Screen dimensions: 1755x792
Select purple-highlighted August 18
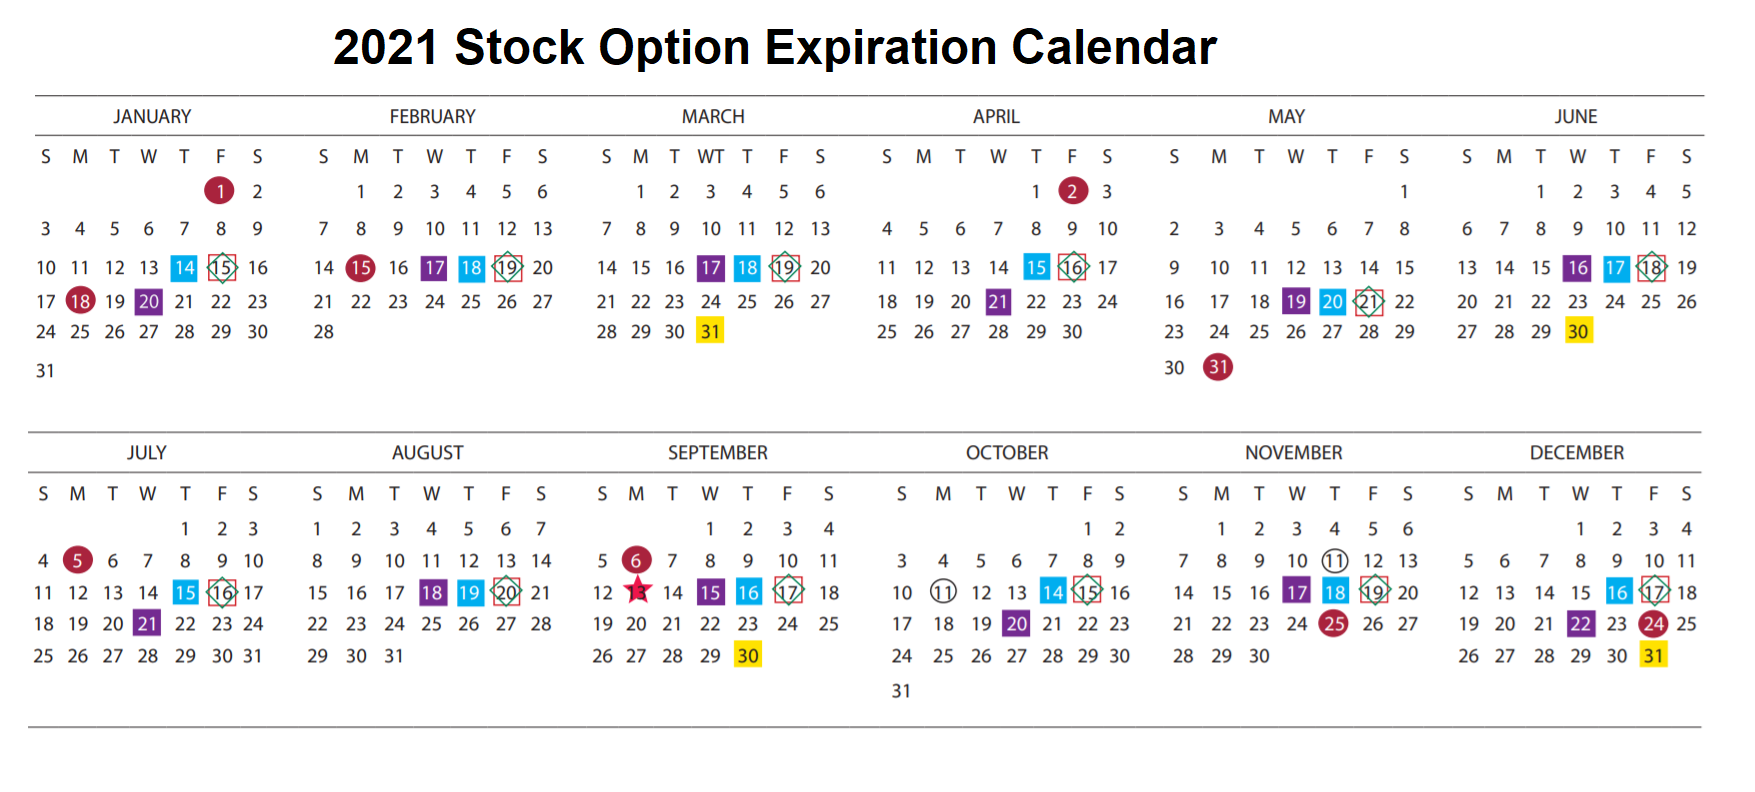[x=432, y=592]
